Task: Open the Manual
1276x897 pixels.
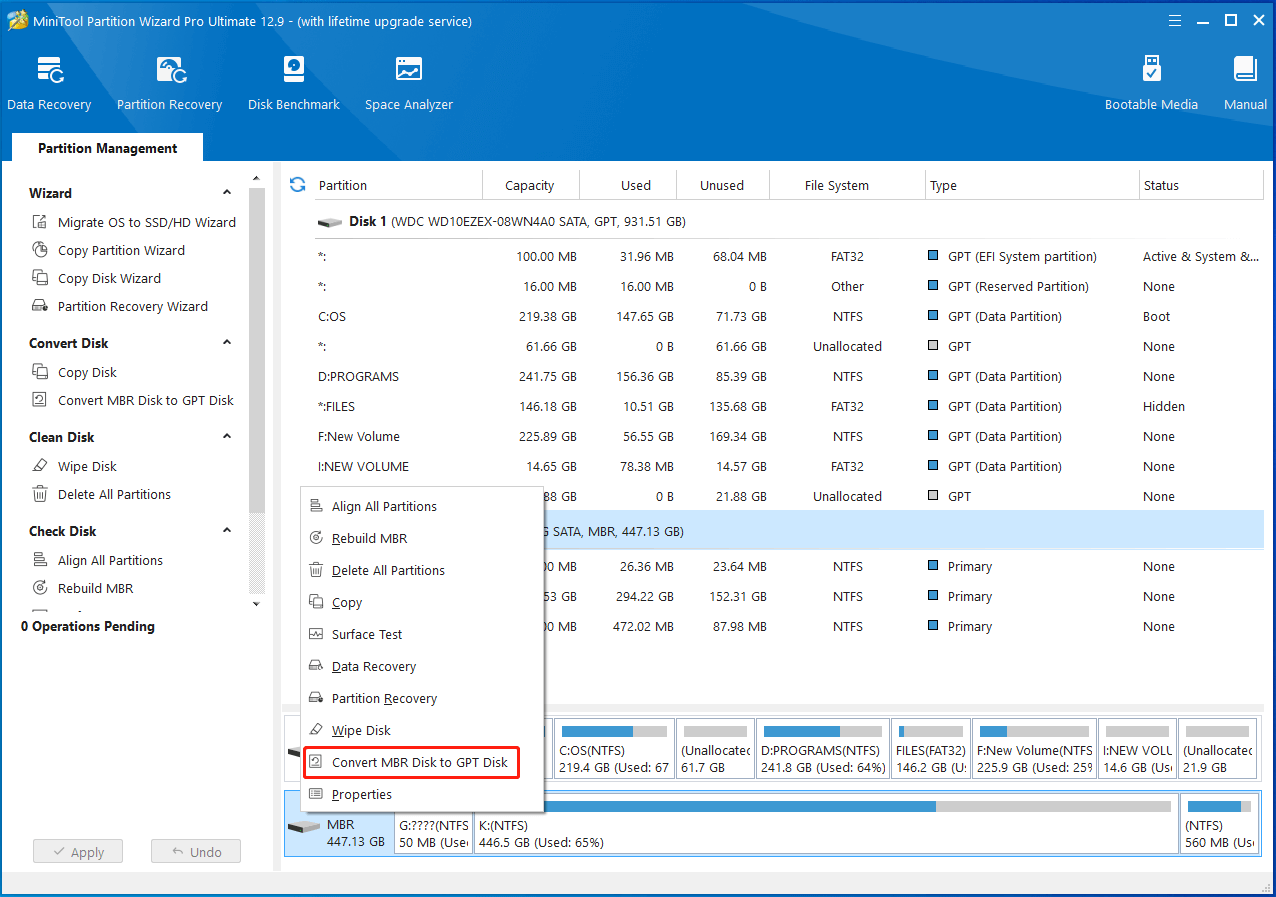Action: point(1244,80)
